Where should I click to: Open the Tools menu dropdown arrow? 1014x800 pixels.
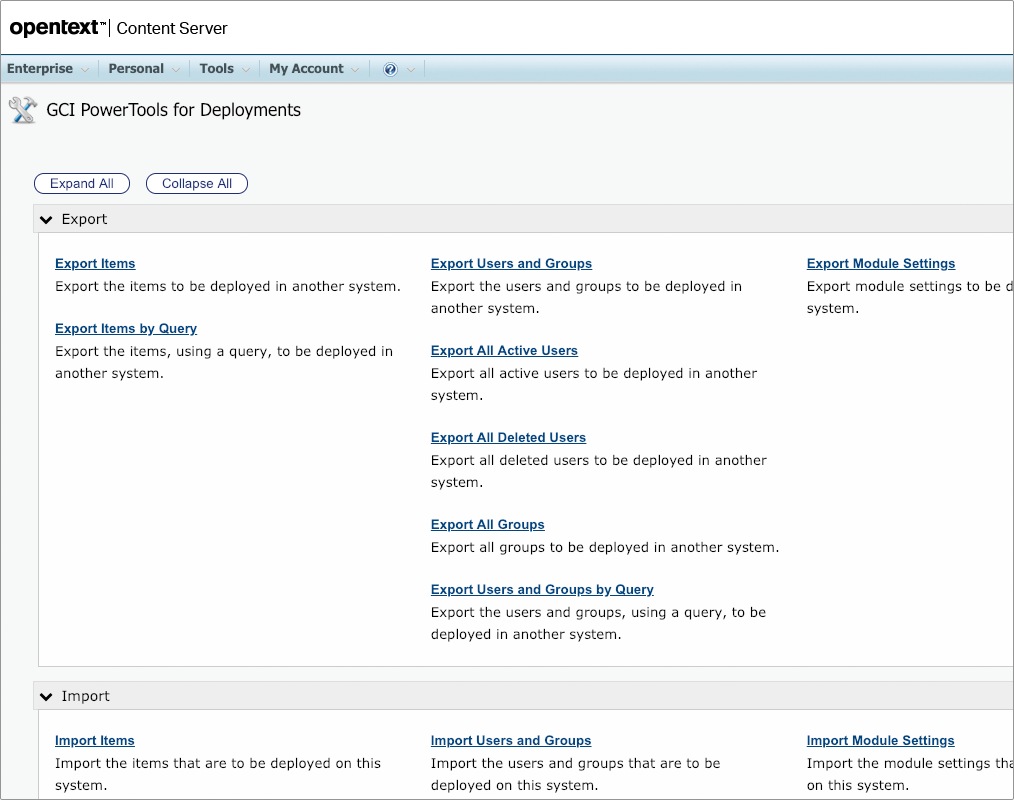[x=246, y=70]
